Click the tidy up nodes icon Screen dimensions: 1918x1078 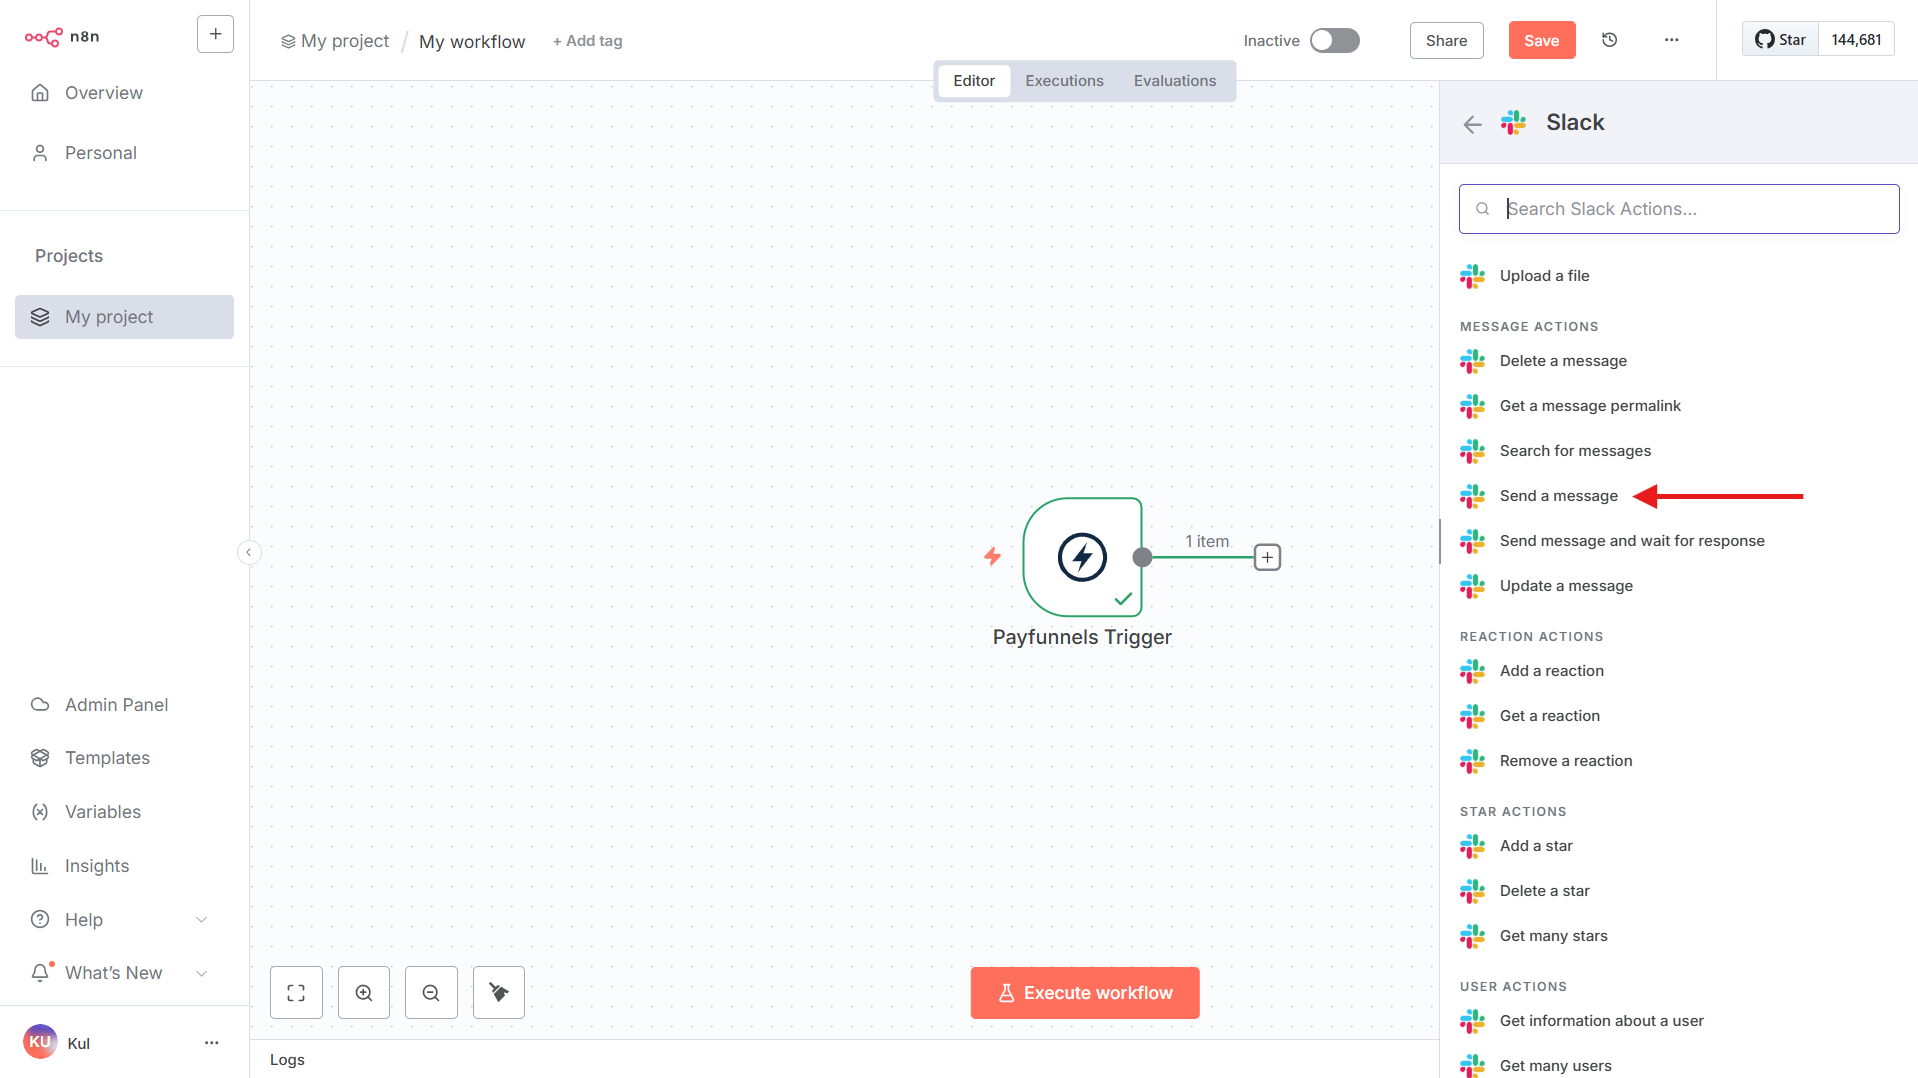tap(499, 992)
